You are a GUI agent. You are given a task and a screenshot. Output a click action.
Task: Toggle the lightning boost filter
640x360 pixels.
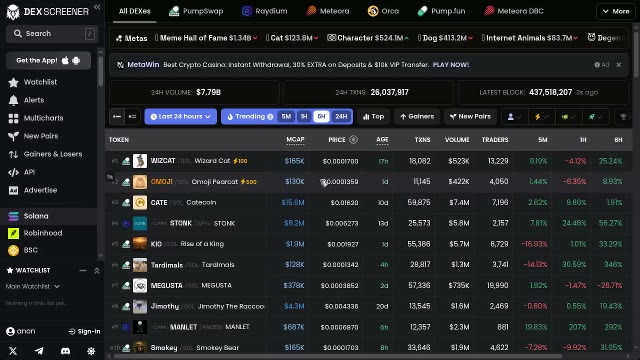[541, 117]
